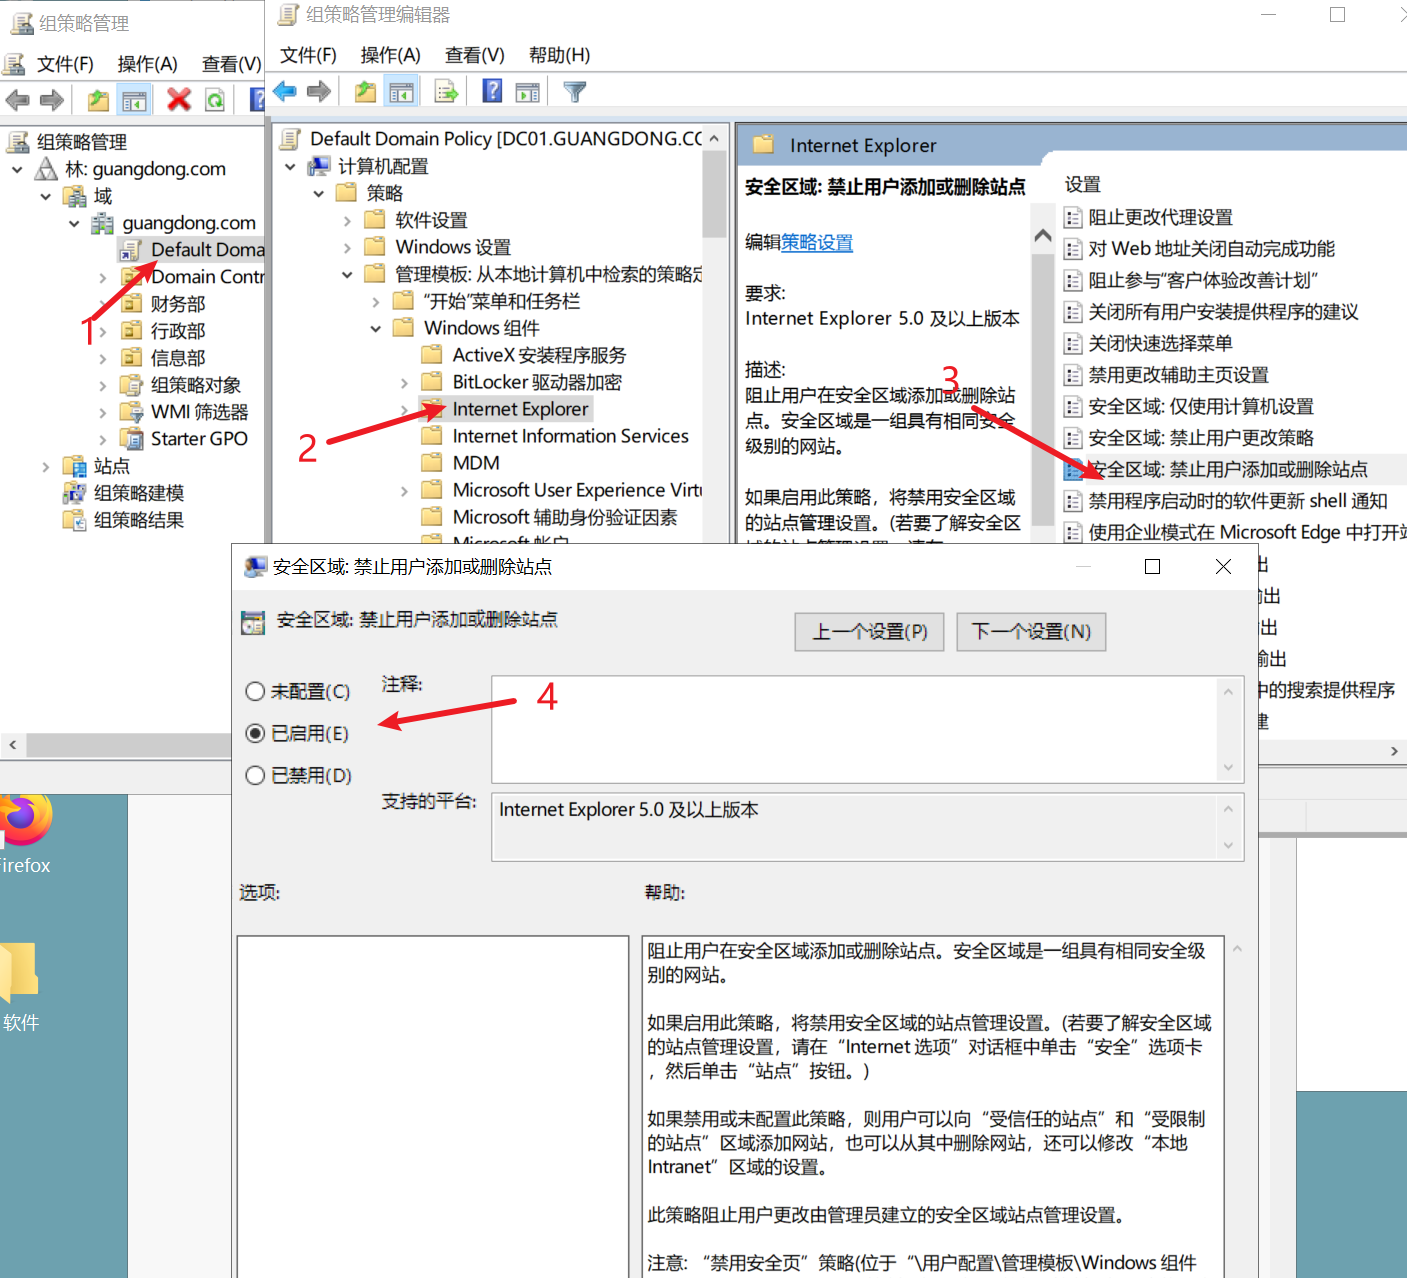Collapse the 林: guangdong.com tree node
1407x1278 pixels.
tap(17, 170)
